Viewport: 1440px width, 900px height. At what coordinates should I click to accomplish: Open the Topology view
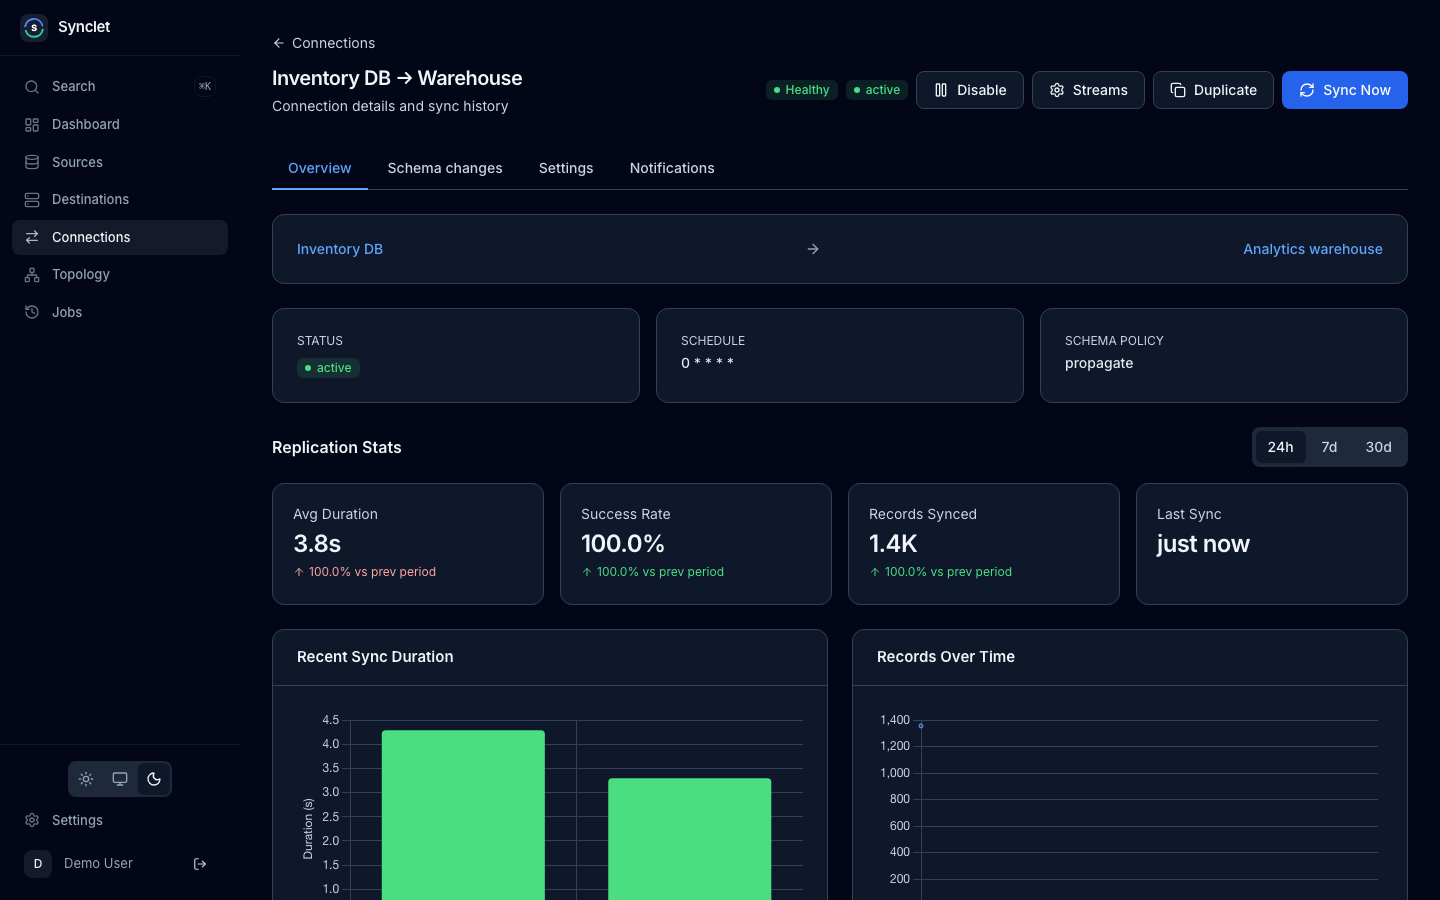click(120, 275)
